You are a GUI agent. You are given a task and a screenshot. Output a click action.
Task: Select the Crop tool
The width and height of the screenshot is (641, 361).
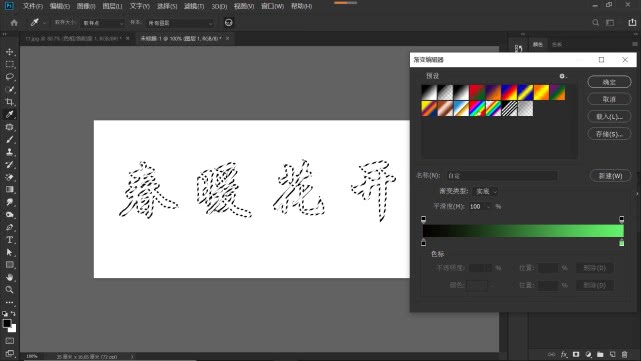9,102
